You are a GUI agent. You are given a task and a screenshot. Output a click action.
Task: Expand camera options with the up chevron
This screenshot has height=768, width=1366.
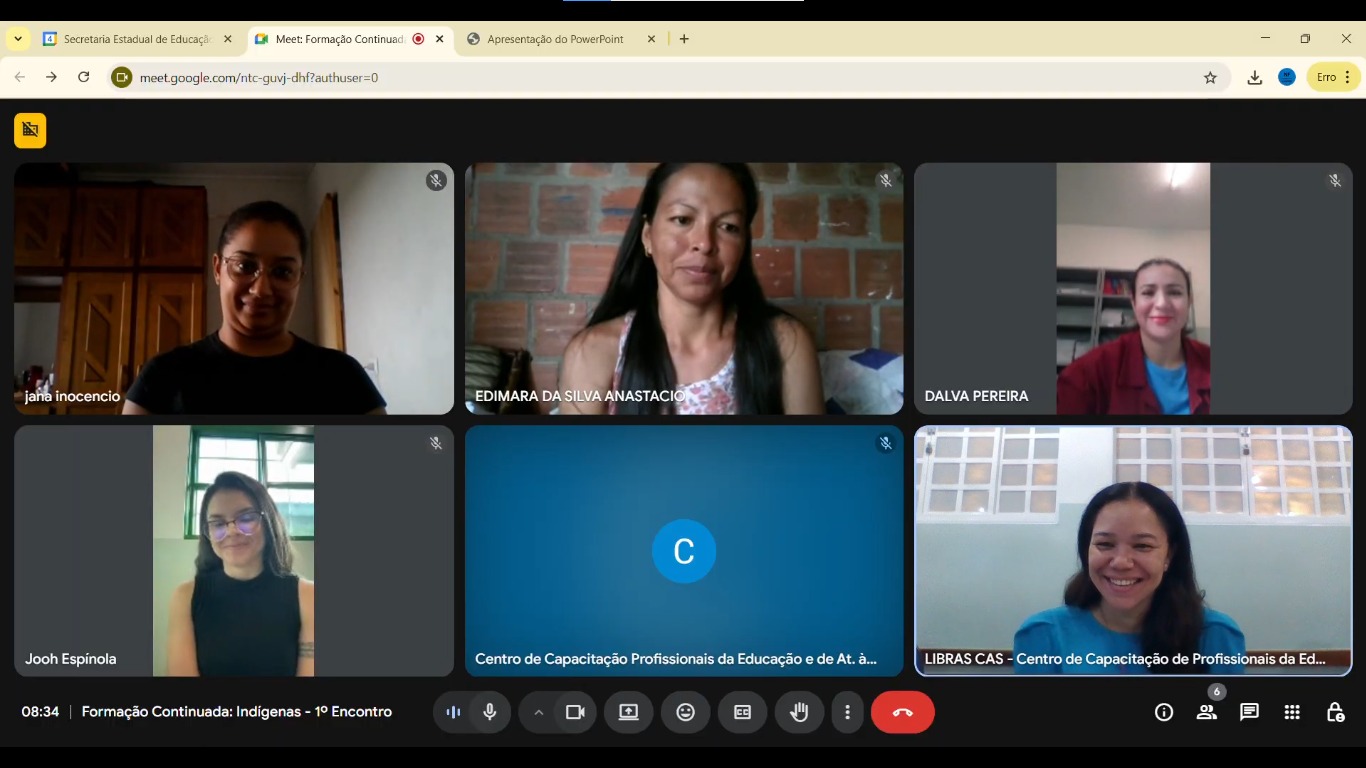538,712
